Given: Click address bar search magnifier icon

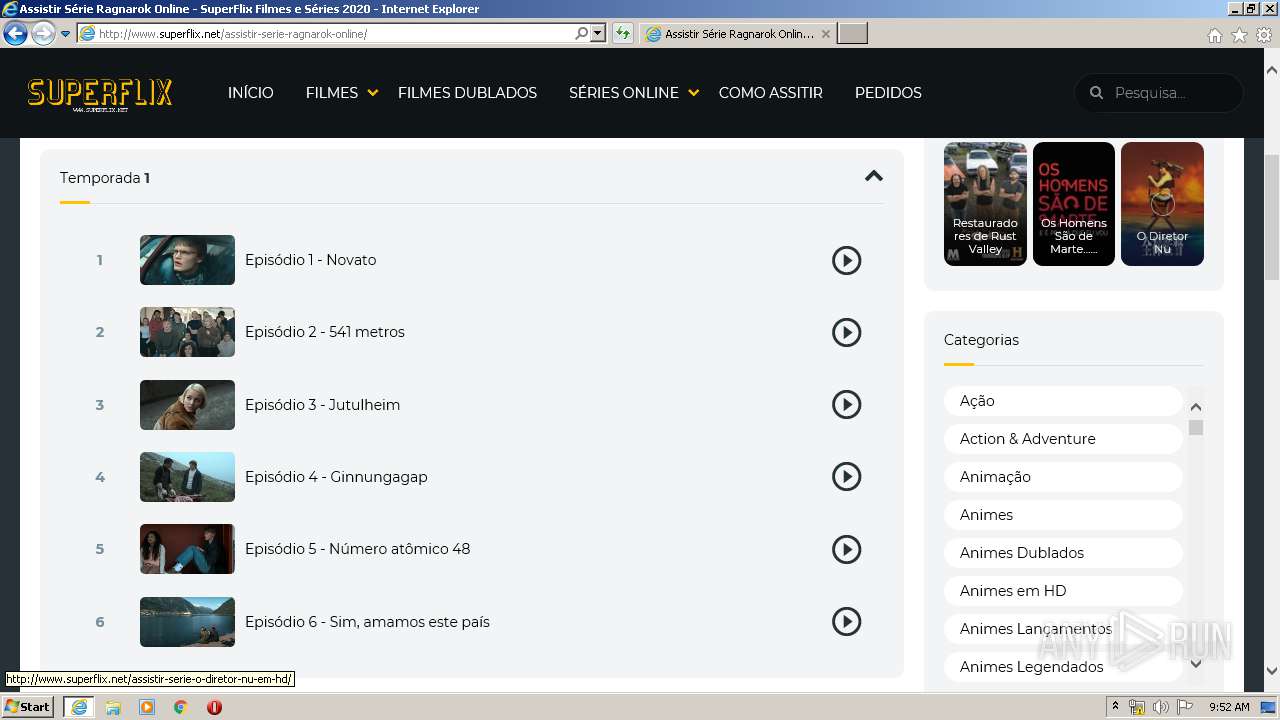Looking at the screenshot, I should [x=581, y=34].
